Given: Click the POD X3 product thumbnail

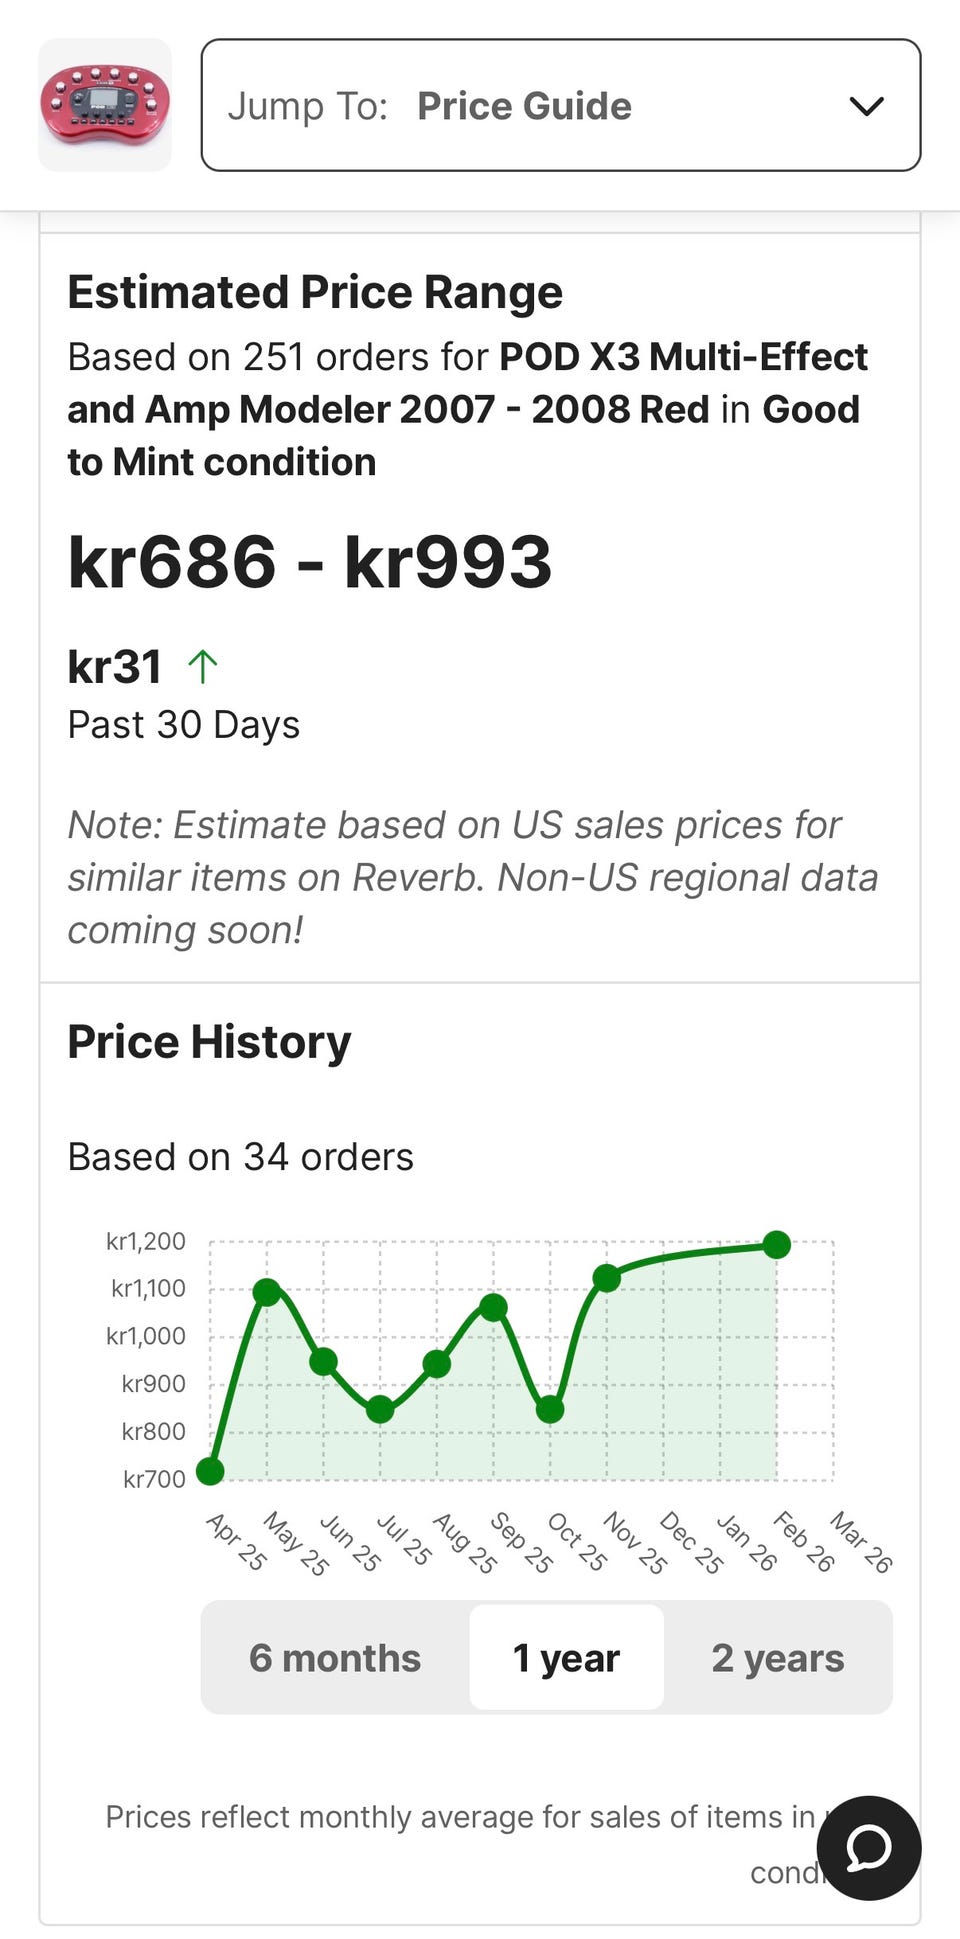Looking at the screenshot, I should click(105, 105).
